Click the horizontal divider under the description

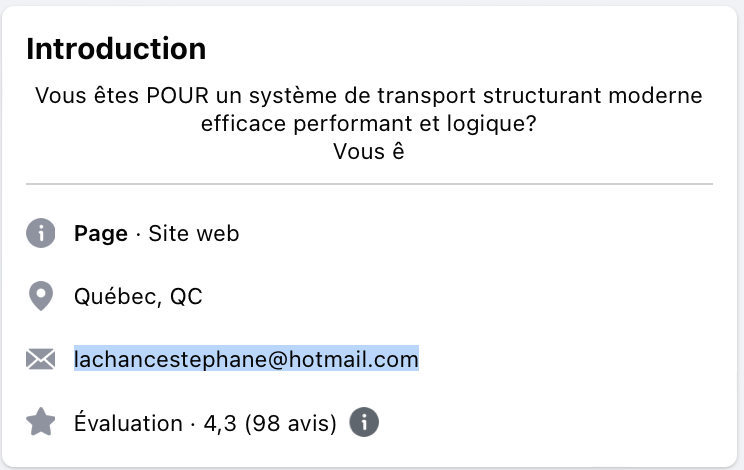369,184
